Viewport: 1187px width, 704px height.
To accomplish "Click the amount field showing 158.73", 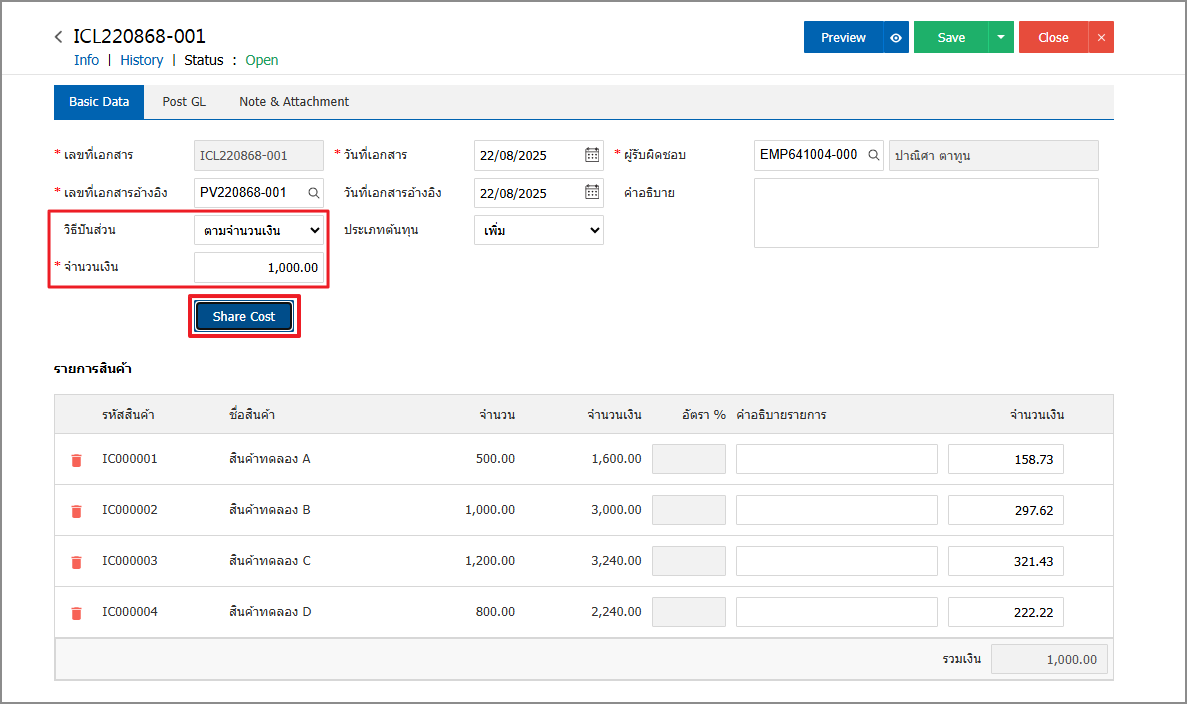I will pyautogui.click(x=1005, y=459).
